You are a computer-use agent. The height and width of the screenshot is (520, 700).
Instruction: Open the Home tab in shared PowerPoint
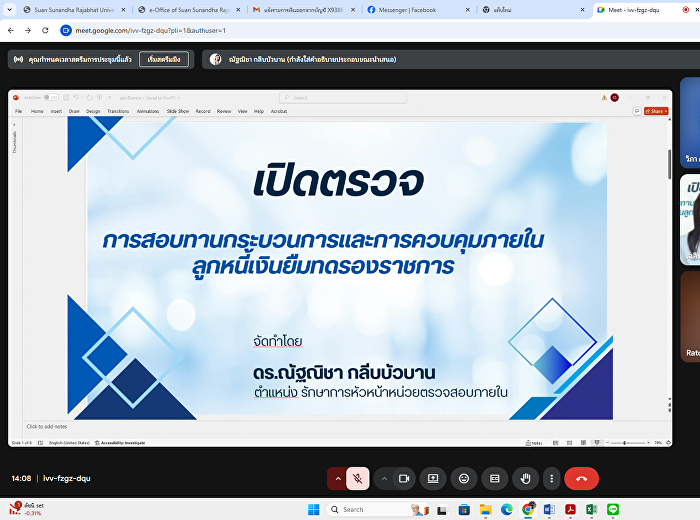(x=37, y=111)
